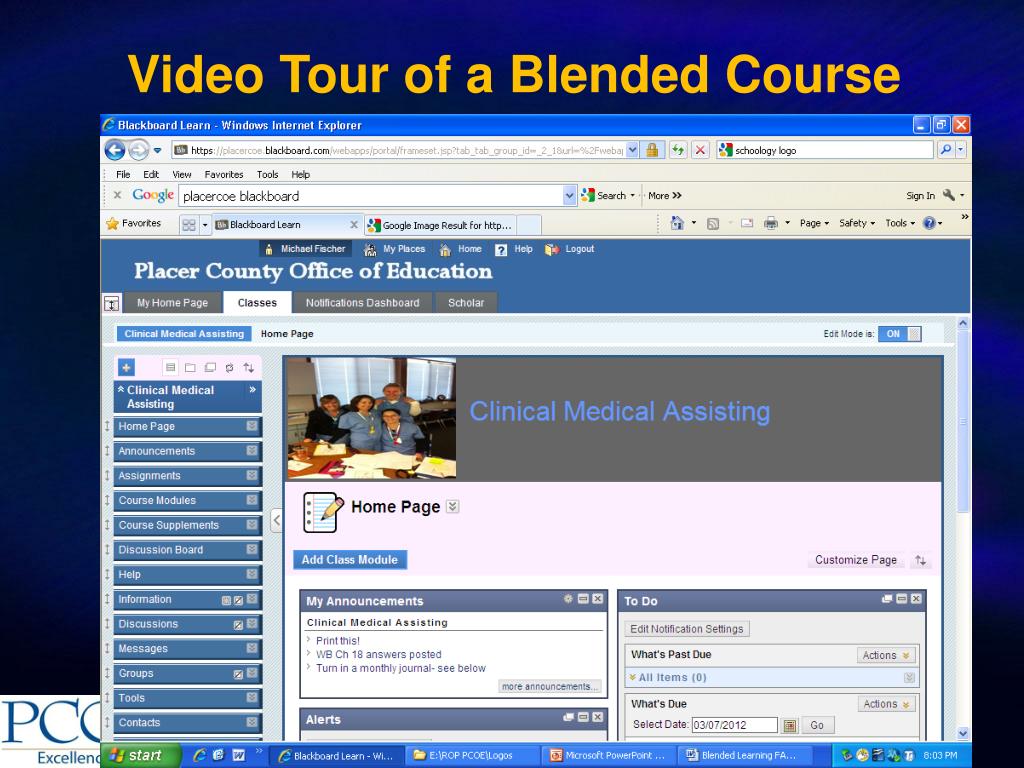Image resolution: width=1024 pixels, height=768 pixels.
Task: Open the Quick Tabs grid icon
Action: click(189, 225)
